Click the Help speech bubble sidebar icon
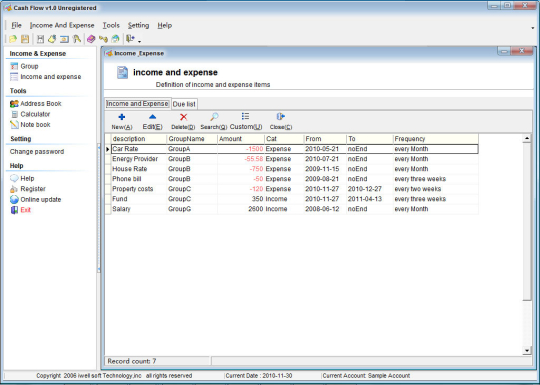This screenshot has width=540, height=385. (x=14, y=178)
